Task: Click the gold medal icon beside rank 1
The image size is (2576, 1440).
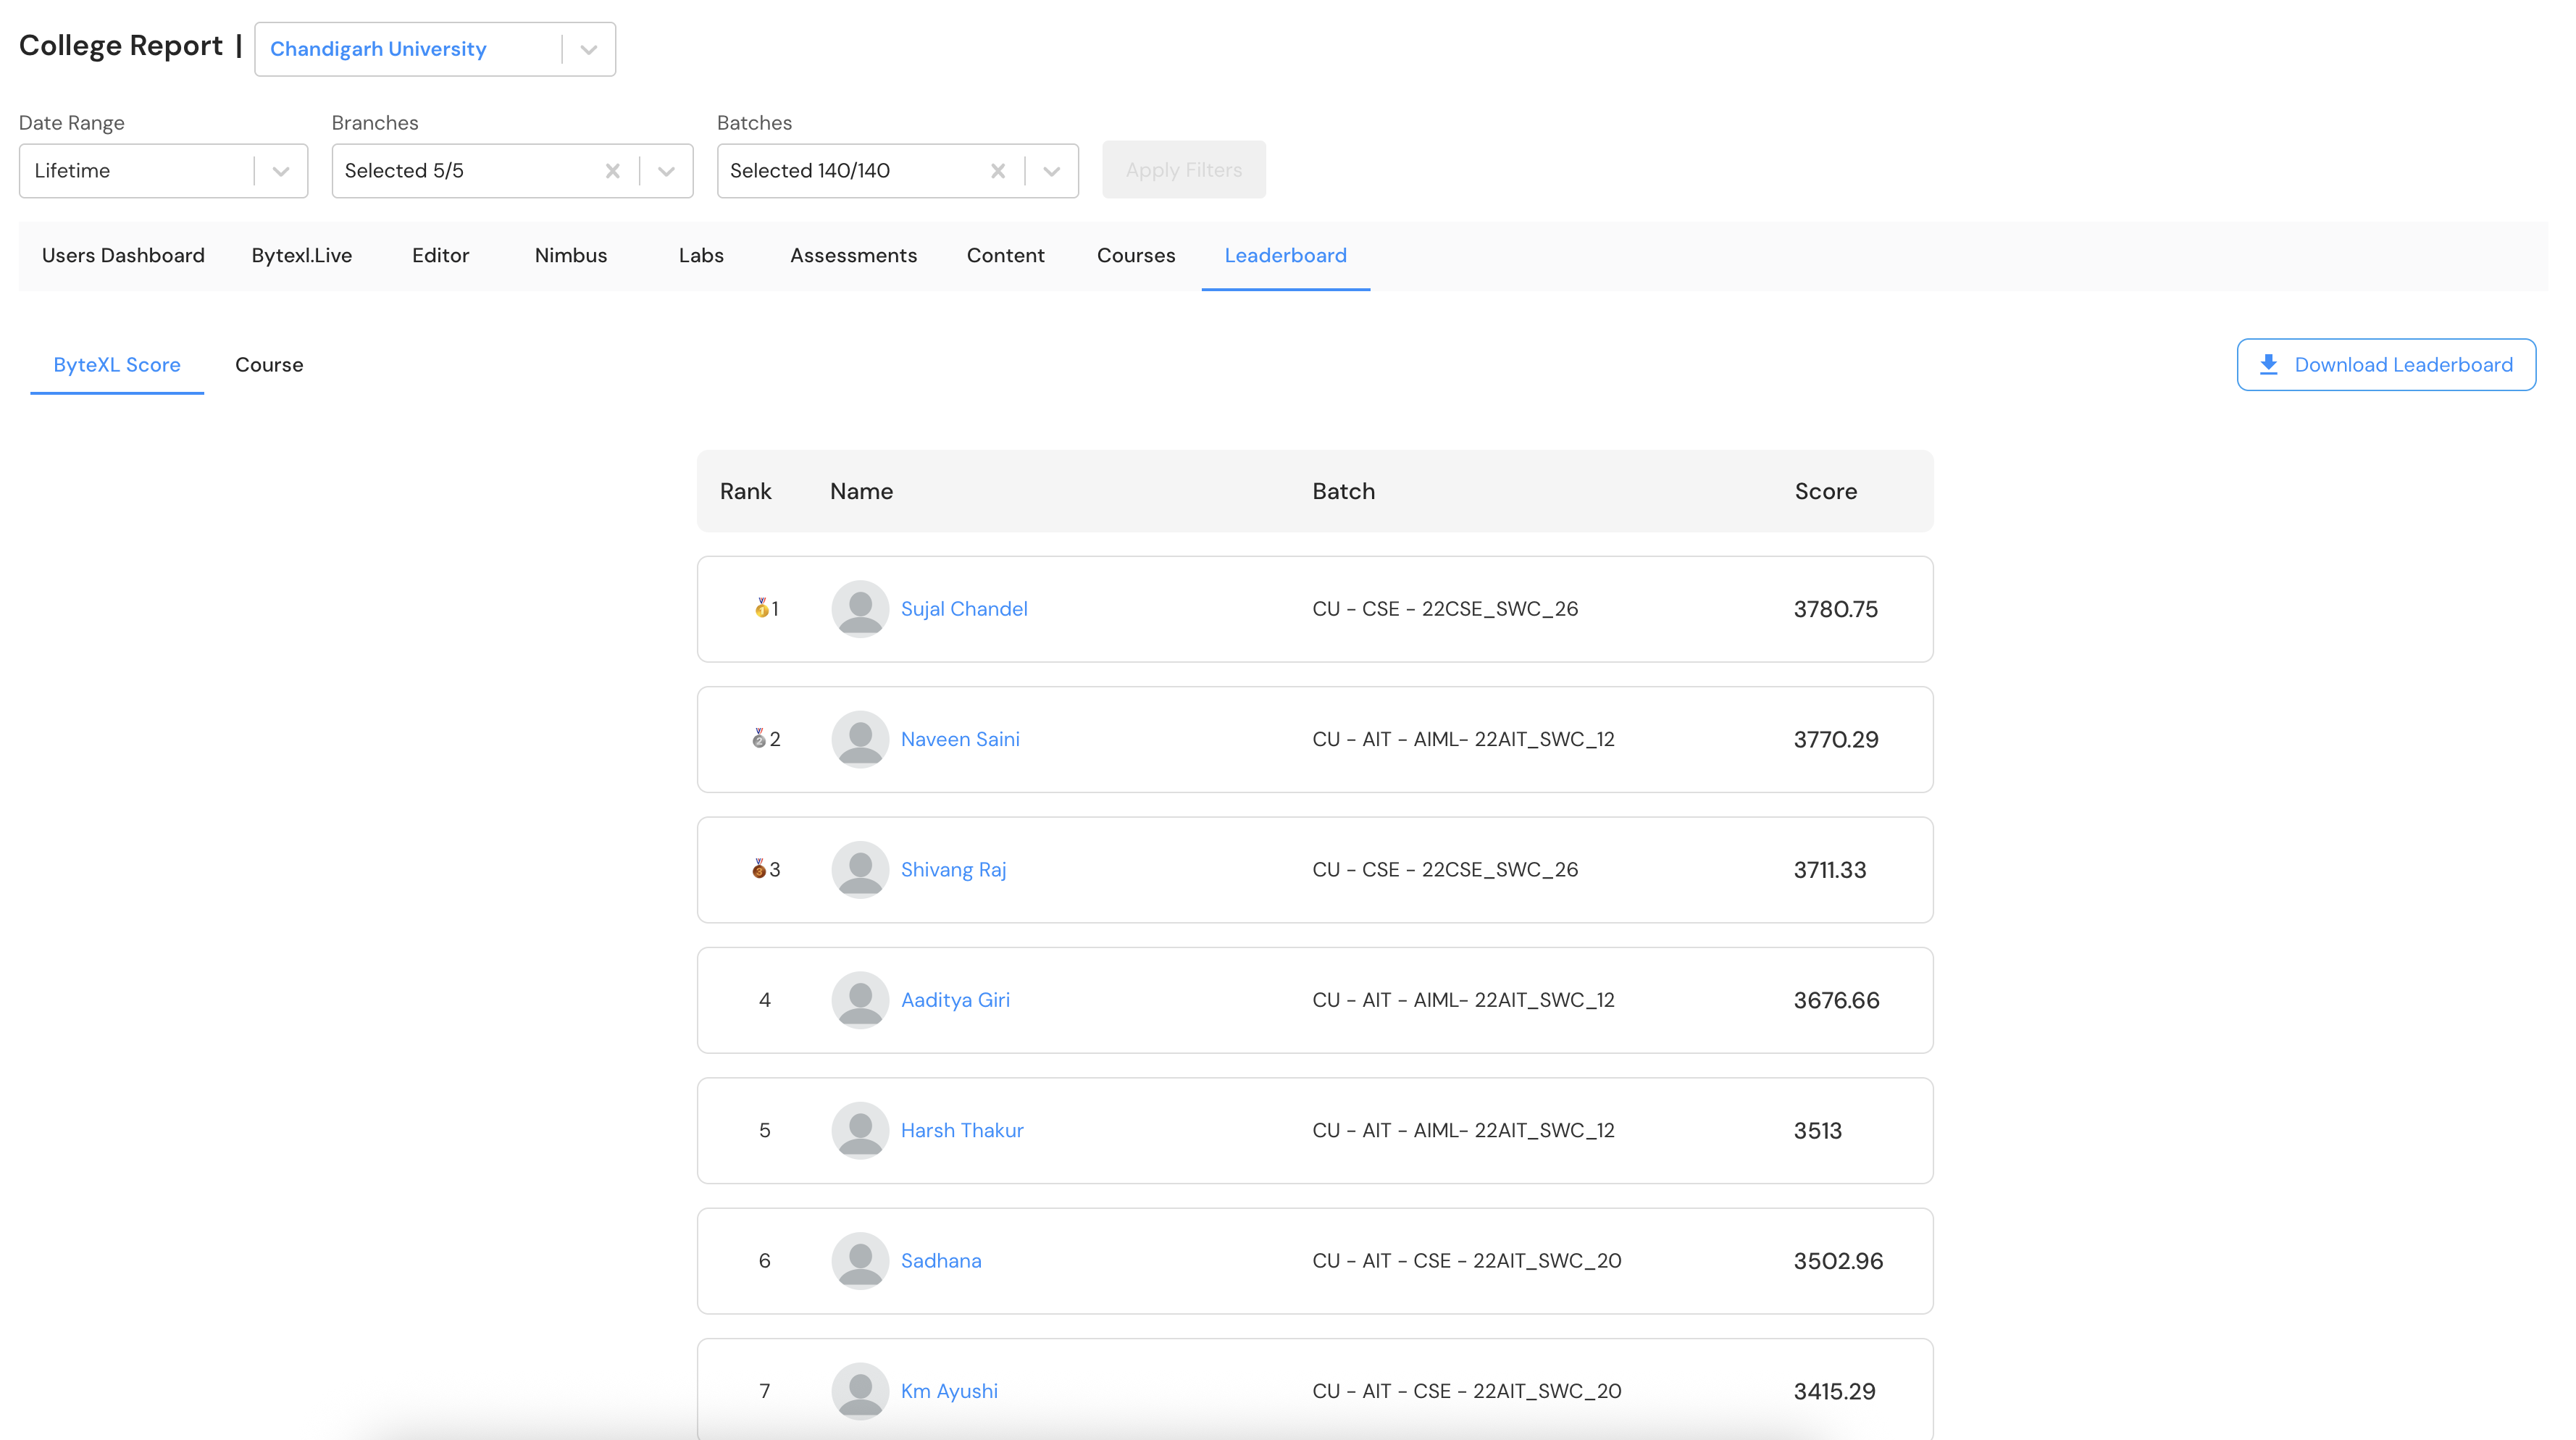Action: (x=761, y=608)
